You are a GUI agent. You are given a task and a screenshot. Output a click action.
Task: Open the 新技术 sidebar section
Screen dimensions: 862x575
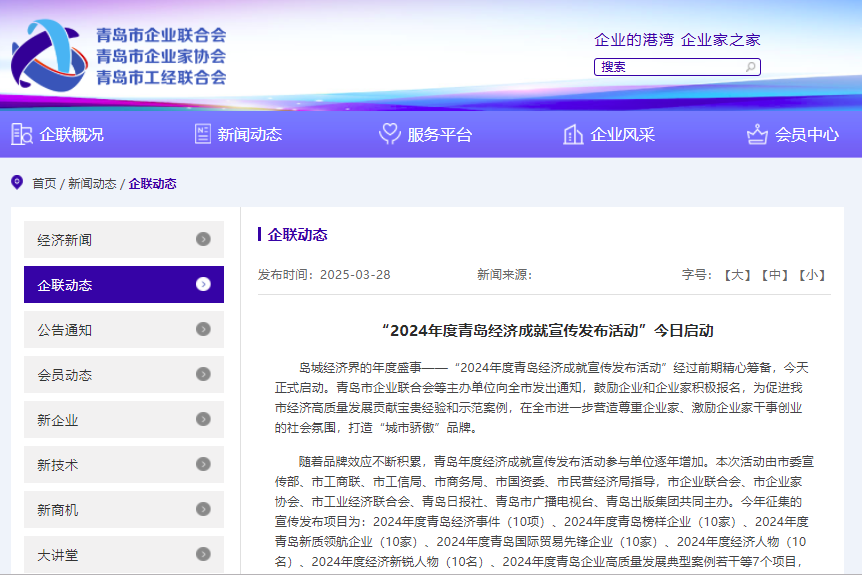click(x=123, y=465)
